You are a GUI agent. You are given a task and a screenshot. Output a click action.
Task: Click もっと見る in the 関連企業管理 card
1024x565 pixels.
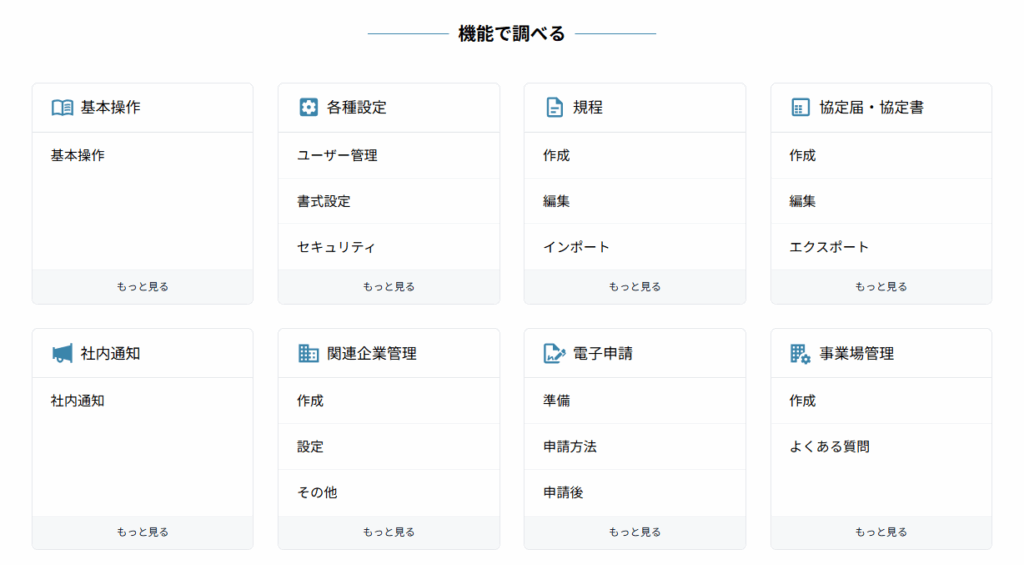(x=389, y=532)
